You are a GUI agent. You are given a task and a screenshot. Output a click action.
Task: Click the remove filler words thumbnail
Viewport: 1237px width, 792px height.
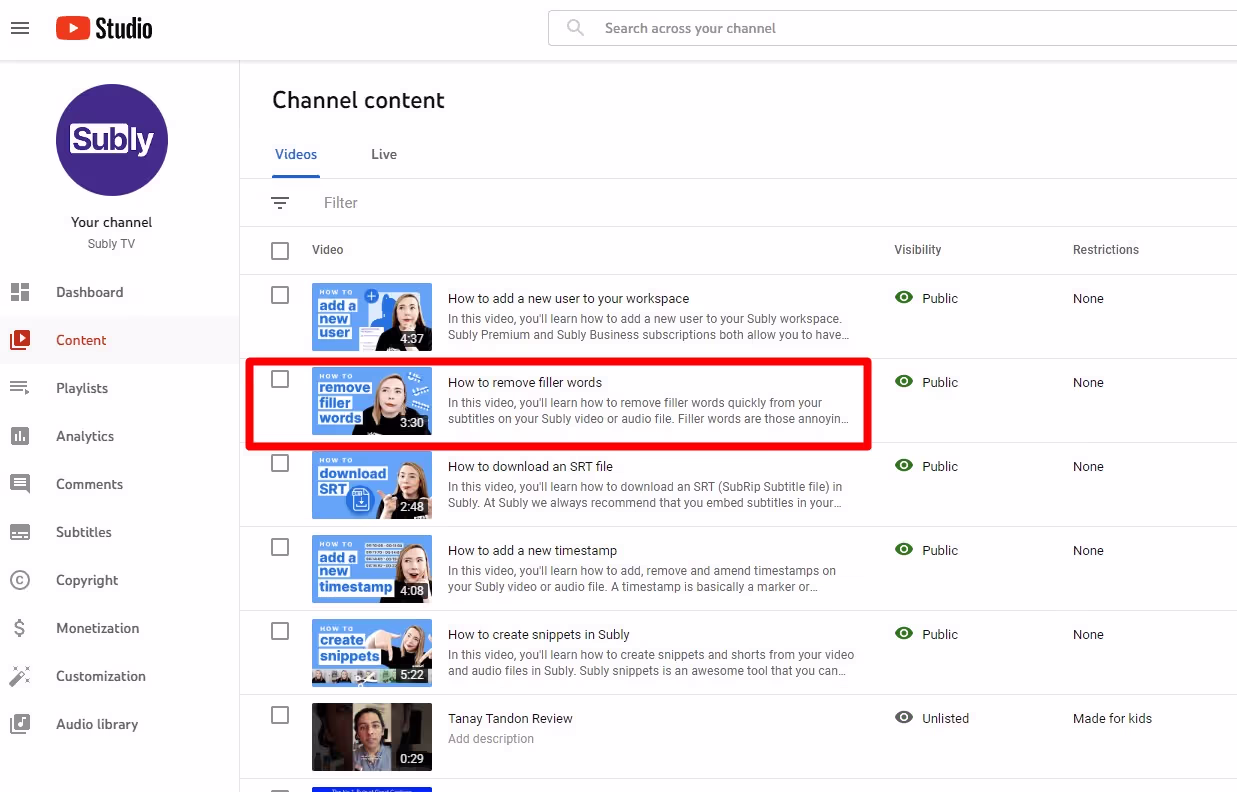(372, 401)
